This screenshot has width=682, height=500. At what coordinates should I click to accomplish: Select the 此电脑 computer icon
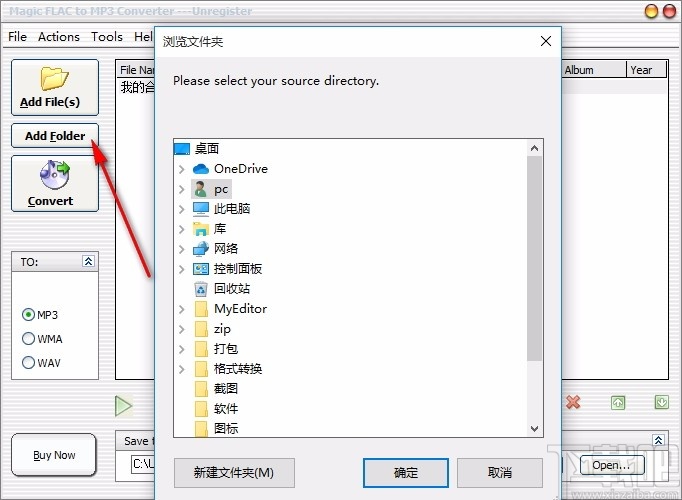(x=201, y=209)
